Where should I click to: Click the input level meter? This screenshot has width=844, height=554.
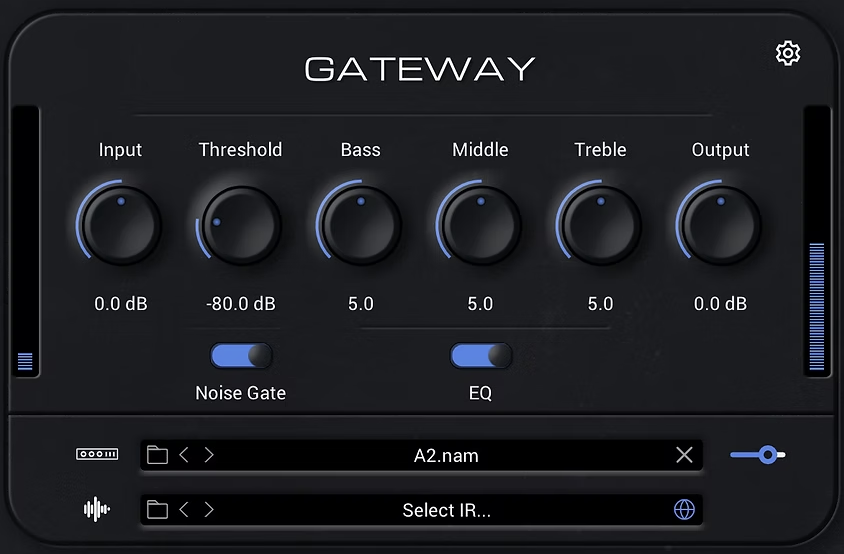[25, 241]
